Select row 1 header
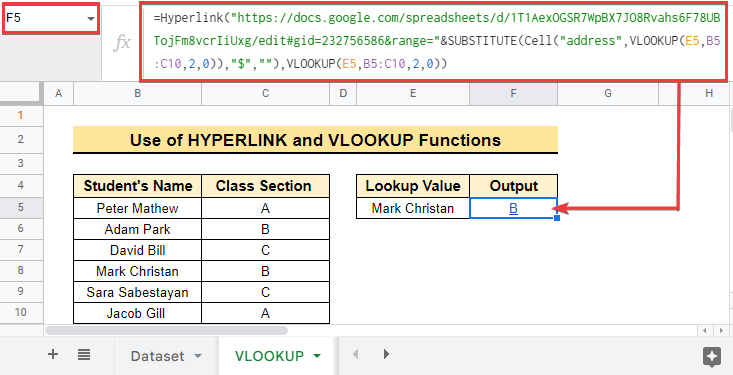733x375 pixels. click(22, 115)
